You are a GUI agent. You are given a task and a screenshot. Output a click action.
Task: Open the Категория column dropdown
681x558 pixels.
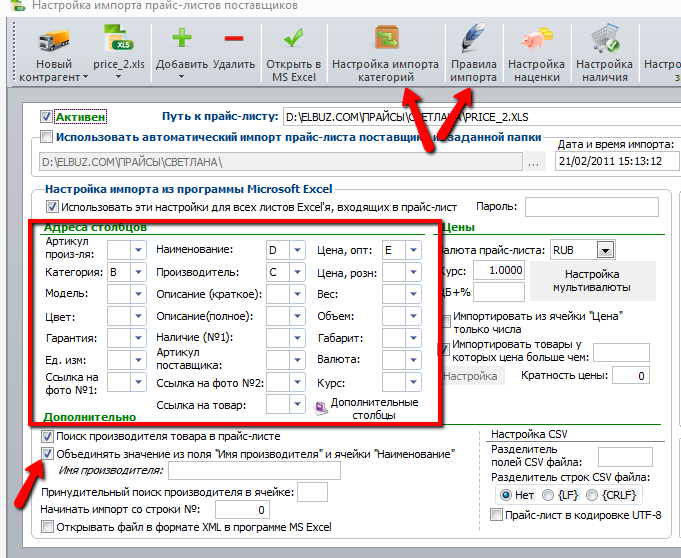click(138, 272)
